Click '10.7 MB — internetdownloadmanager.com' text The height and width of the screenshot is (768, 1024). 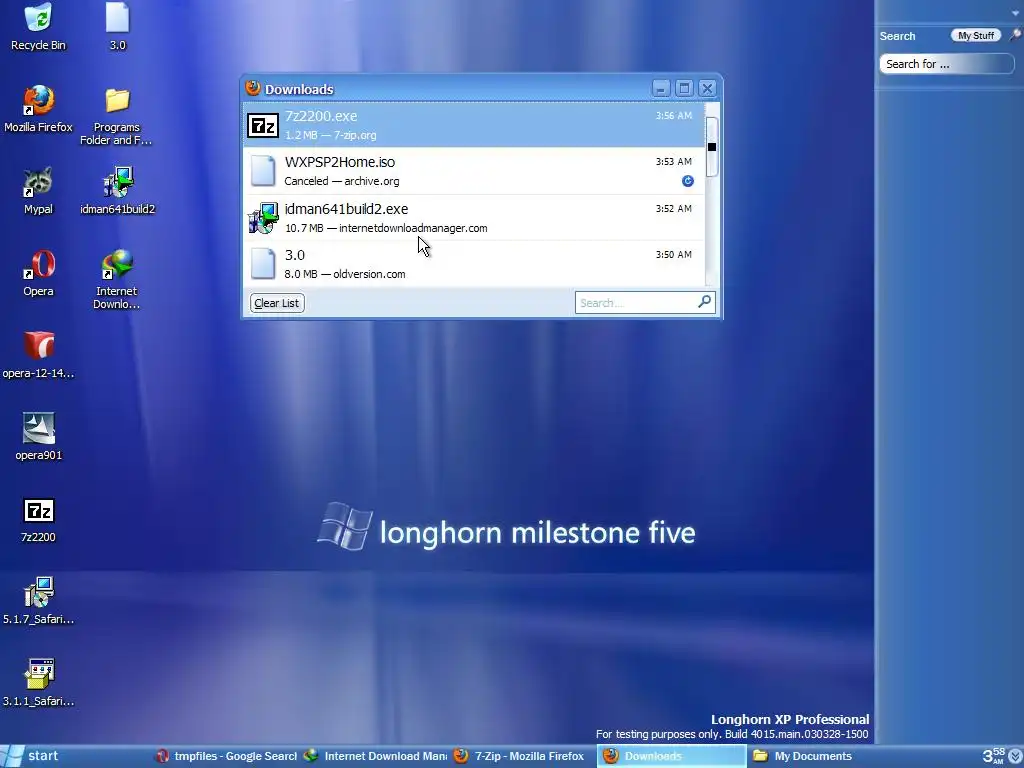pos(386,228)
